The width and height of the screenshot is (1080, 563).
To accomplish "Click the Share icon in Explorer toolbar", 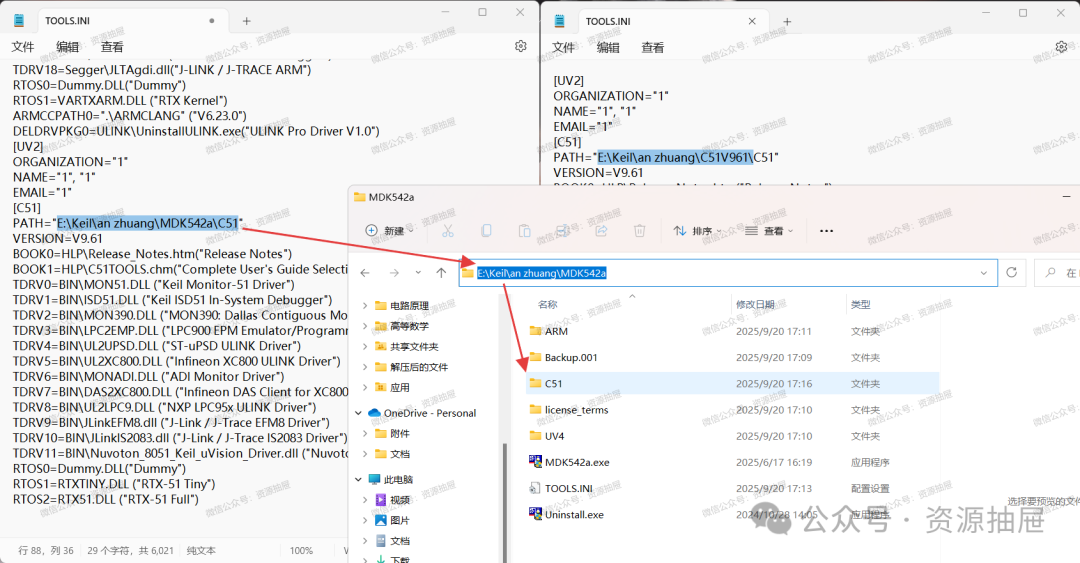I will [x=601, y=231].
